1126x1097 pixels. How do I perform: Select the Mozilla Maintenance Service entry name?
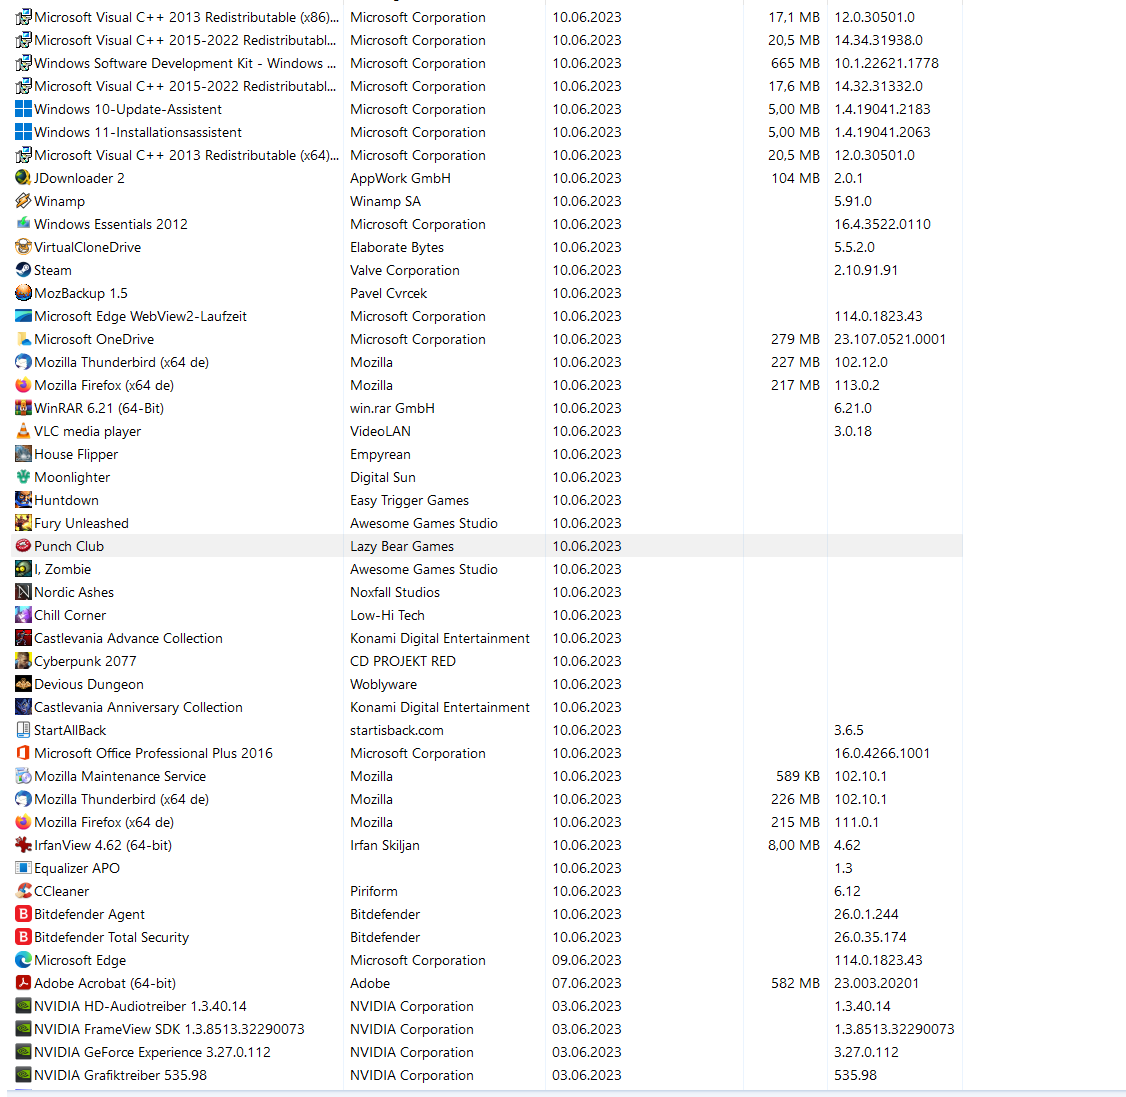pyautogui.click(x=120, y=775)
